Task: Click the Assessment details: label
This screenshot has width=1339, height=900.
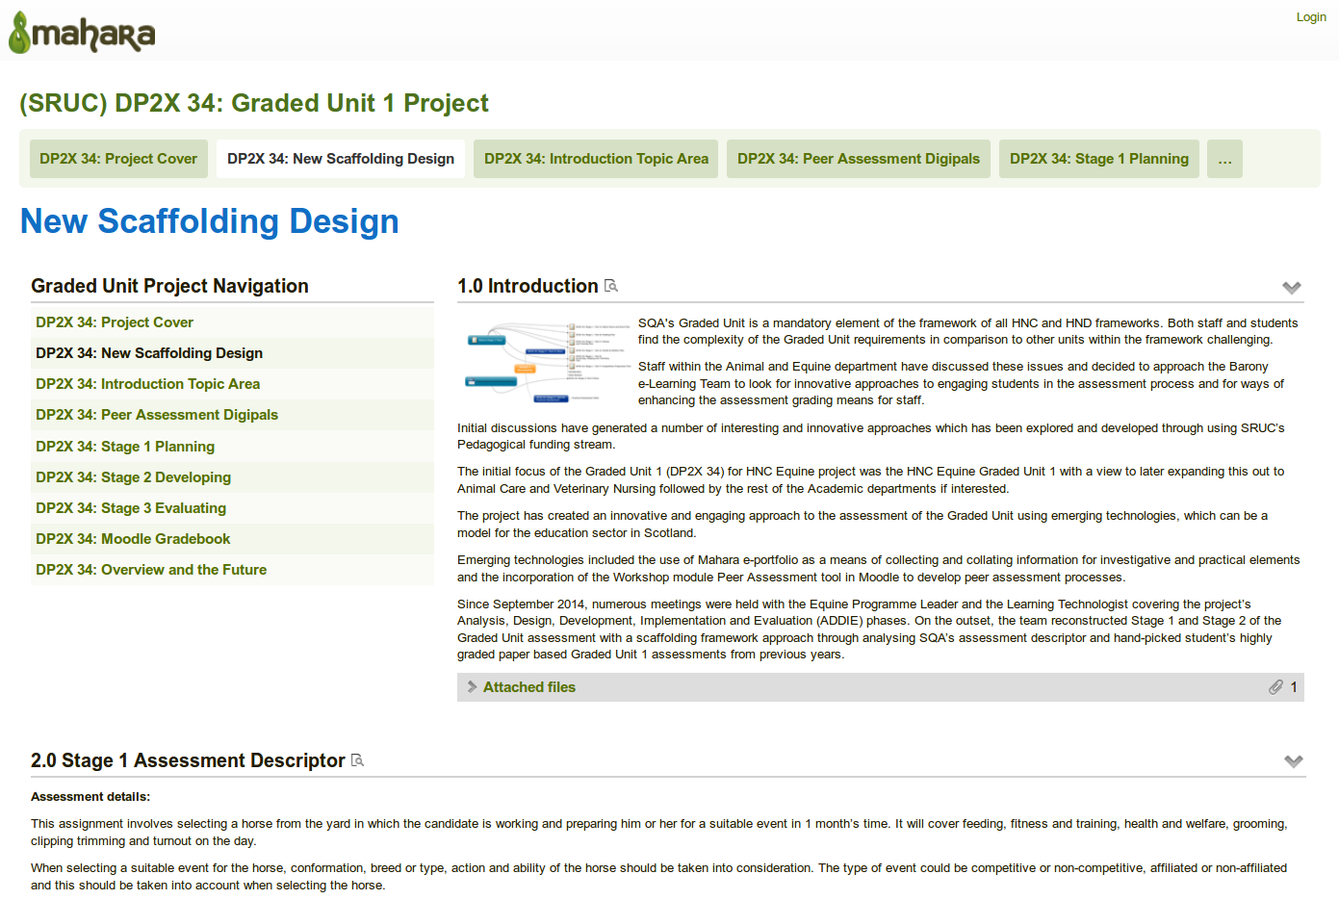Action: click(x=91, y=797)
